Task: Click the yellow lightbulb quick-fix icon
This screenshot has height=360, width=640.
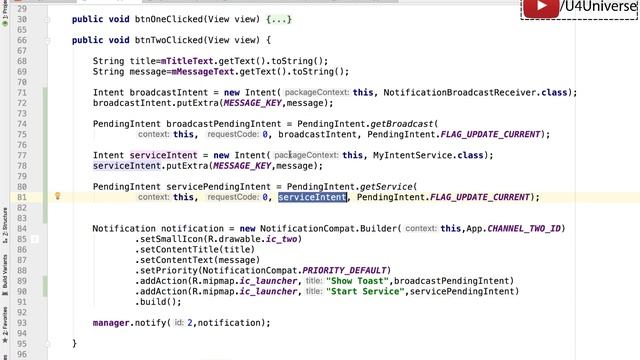Action: (x=58, y=196)
